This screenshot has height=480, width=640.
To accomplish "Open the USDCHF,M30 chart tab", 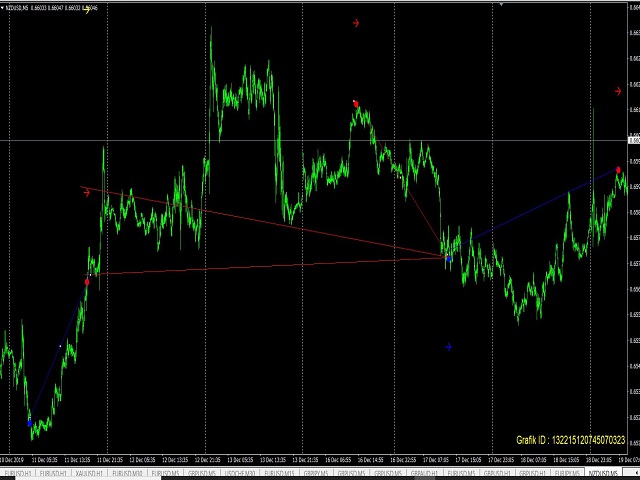I will (x=240, y=473).
